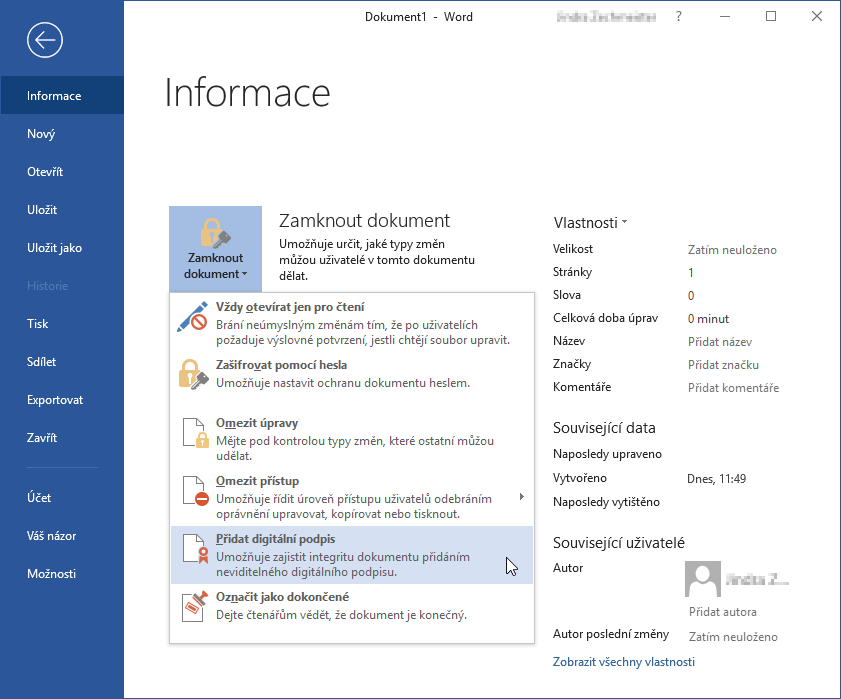Click the page-with-lock icon for Omezit úpravy
841x699 pixels.
(195, 432)
